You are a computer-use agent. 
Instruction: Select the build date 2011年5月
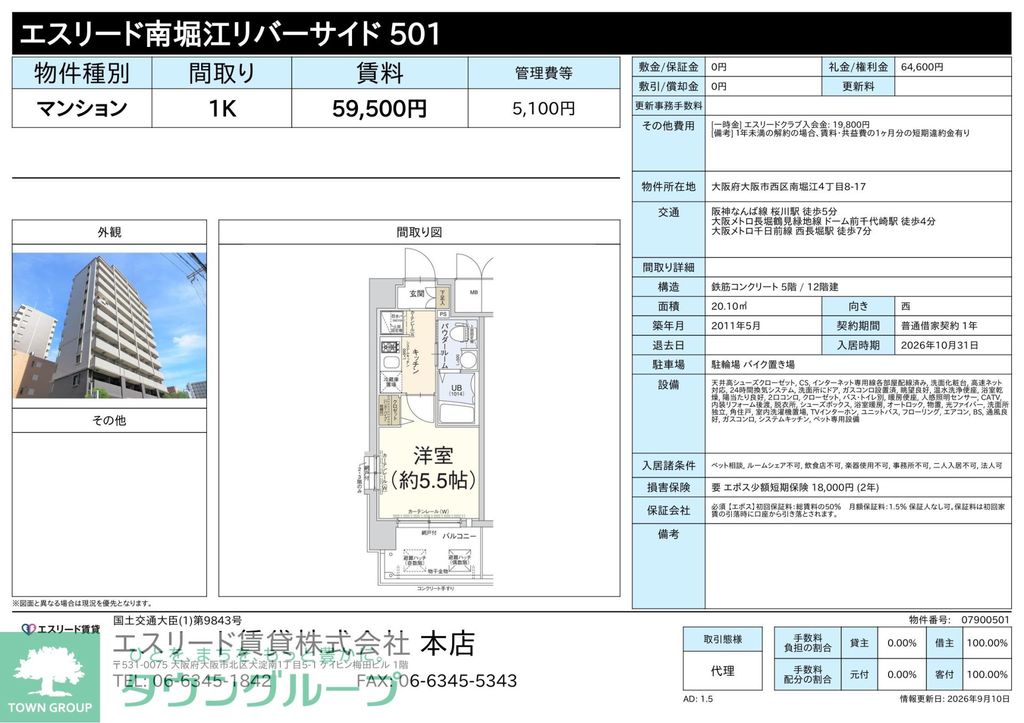(736, 325)
